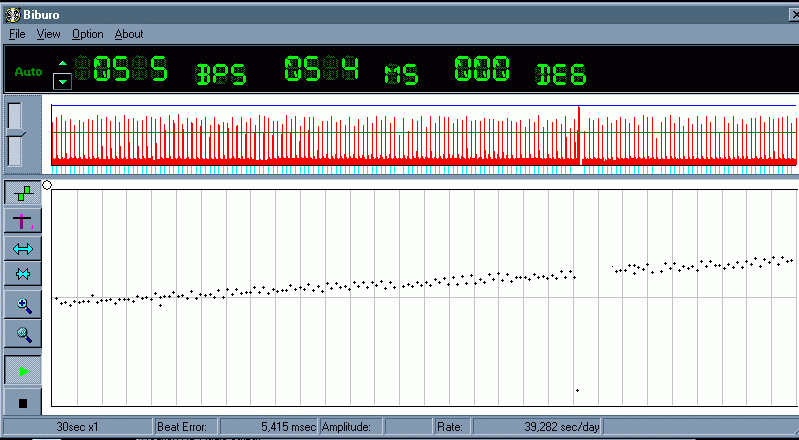Adjust the vertical threshold slider handle

[15, 133]
